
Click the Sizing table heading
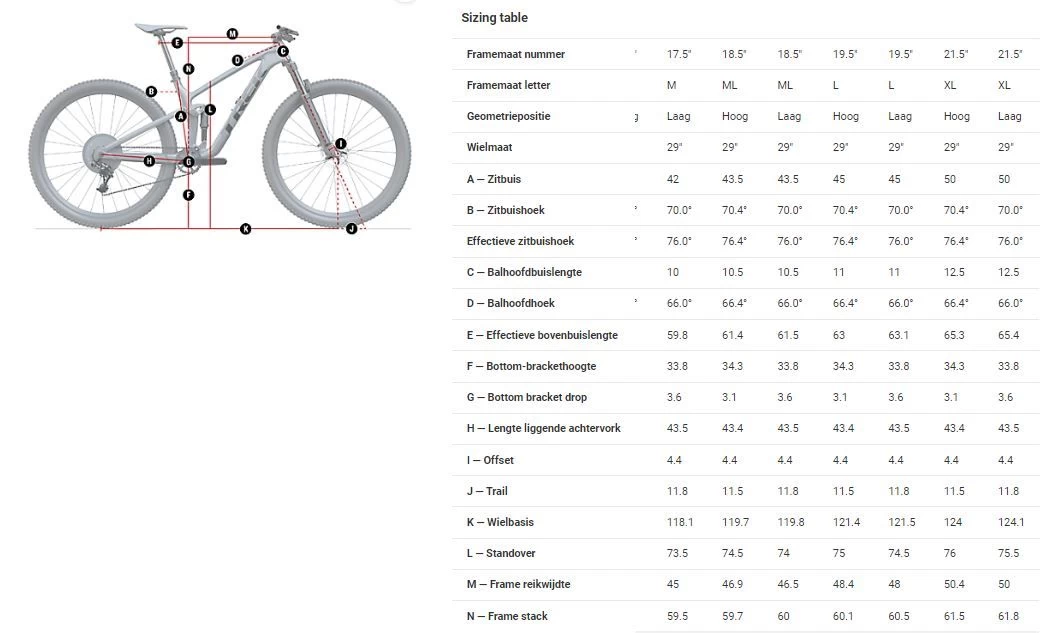pyautogui.click(x=494, y=18)
